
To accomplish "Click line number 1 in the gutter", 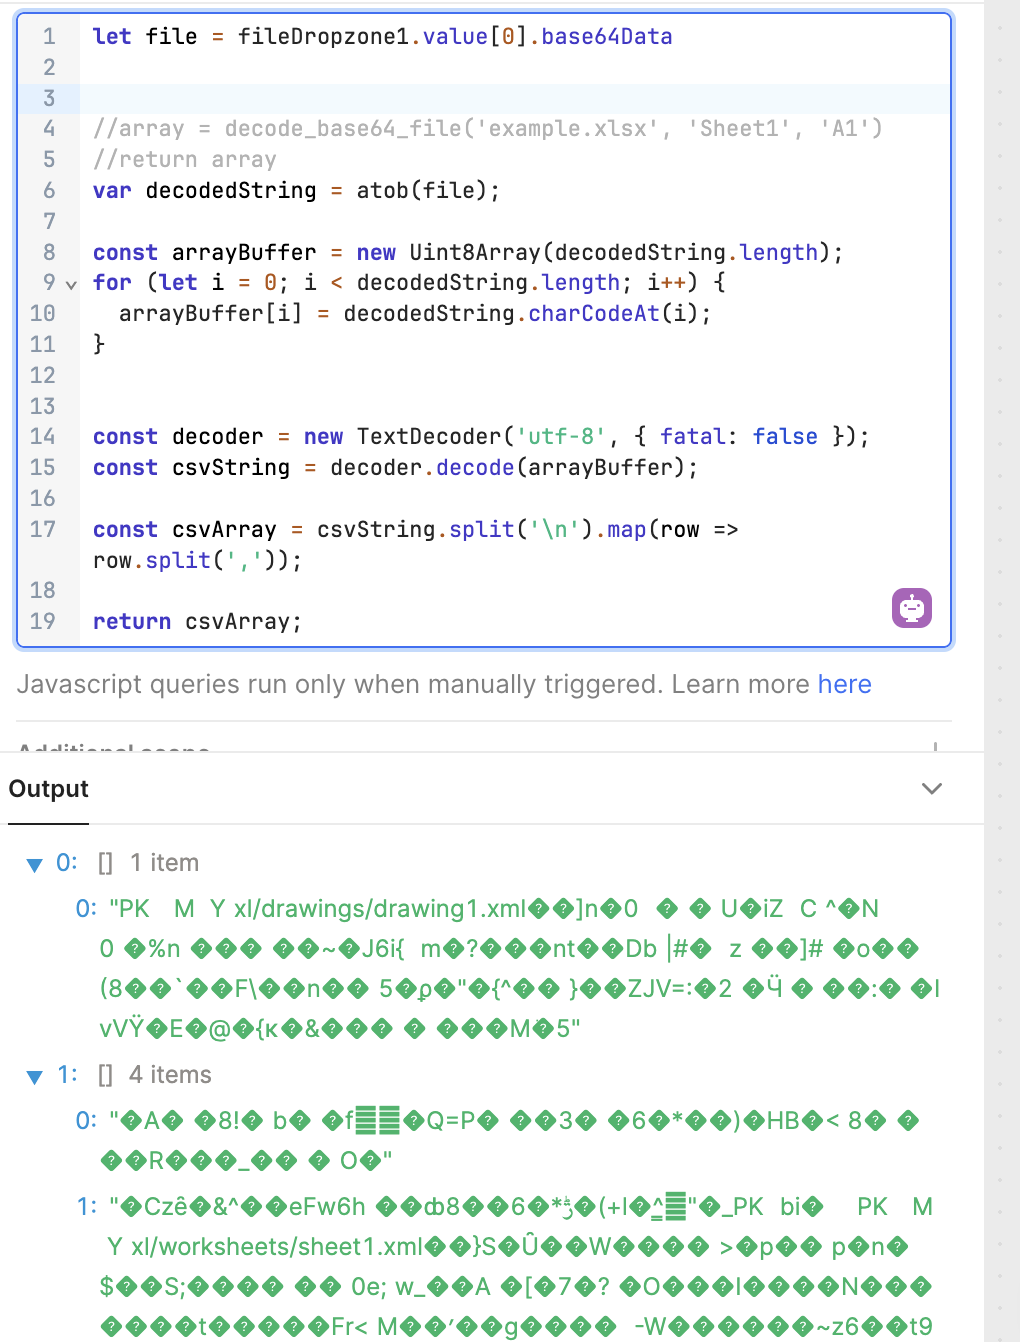I will 48,37.
